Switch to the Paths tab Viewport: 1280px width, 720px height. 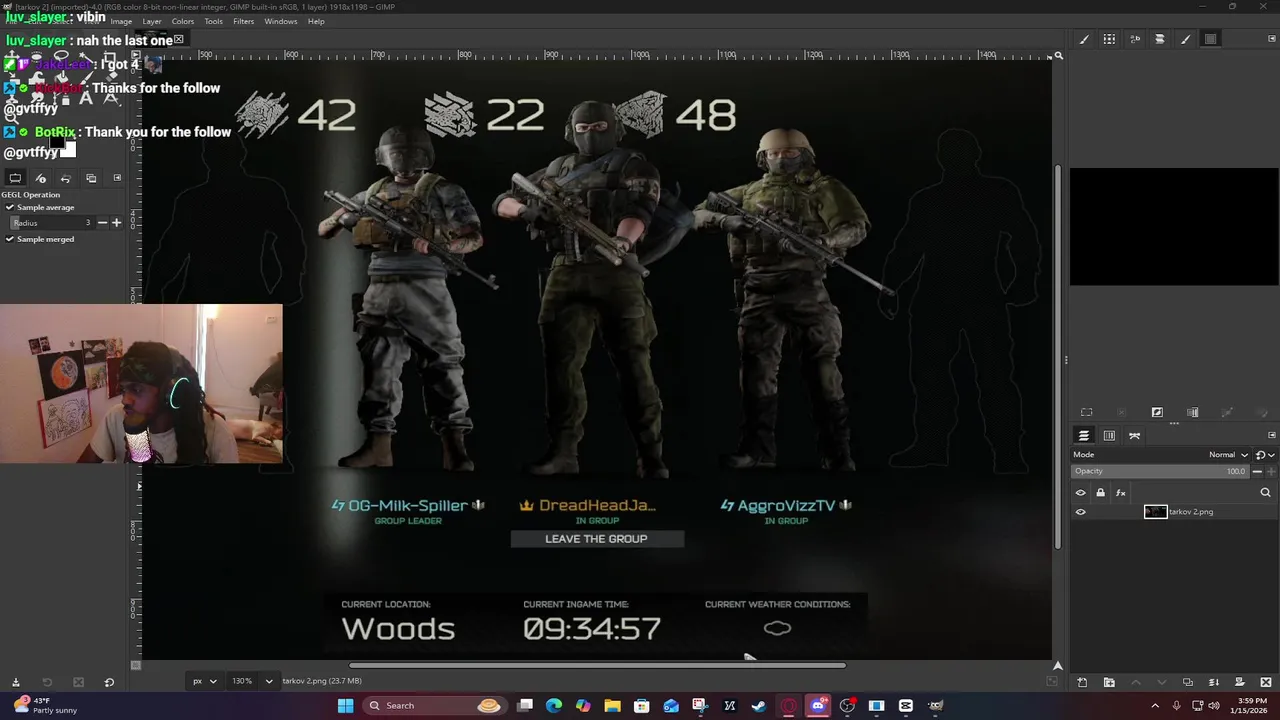1134,435
